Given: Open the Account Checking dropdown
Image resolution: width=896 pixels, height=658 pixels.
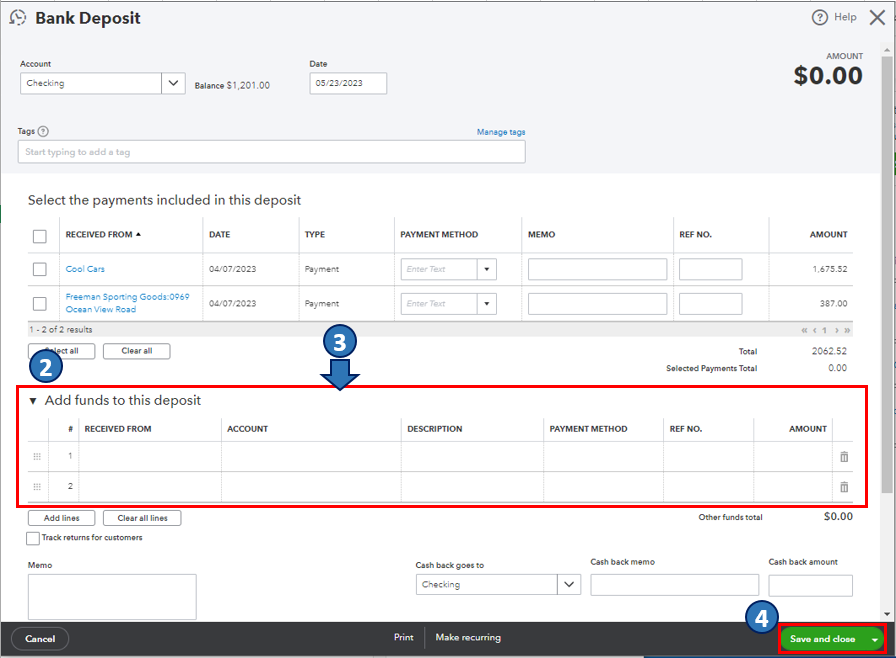Looking at the screenshot, I should coord(173,84).
